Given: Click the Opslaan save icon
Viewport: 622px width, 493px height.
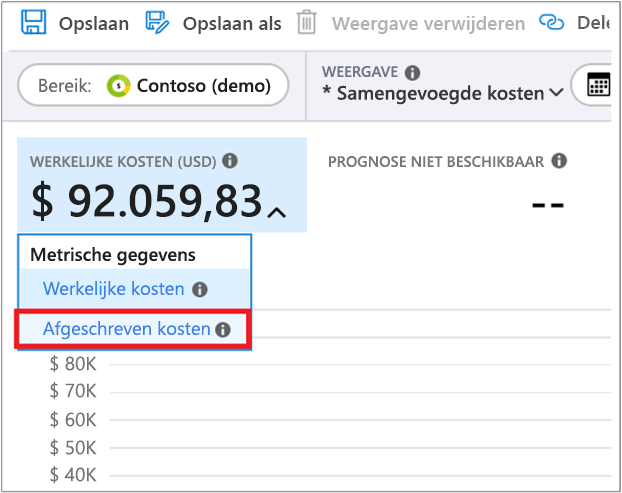Looking at the screenshot, I should pos(34,22).
